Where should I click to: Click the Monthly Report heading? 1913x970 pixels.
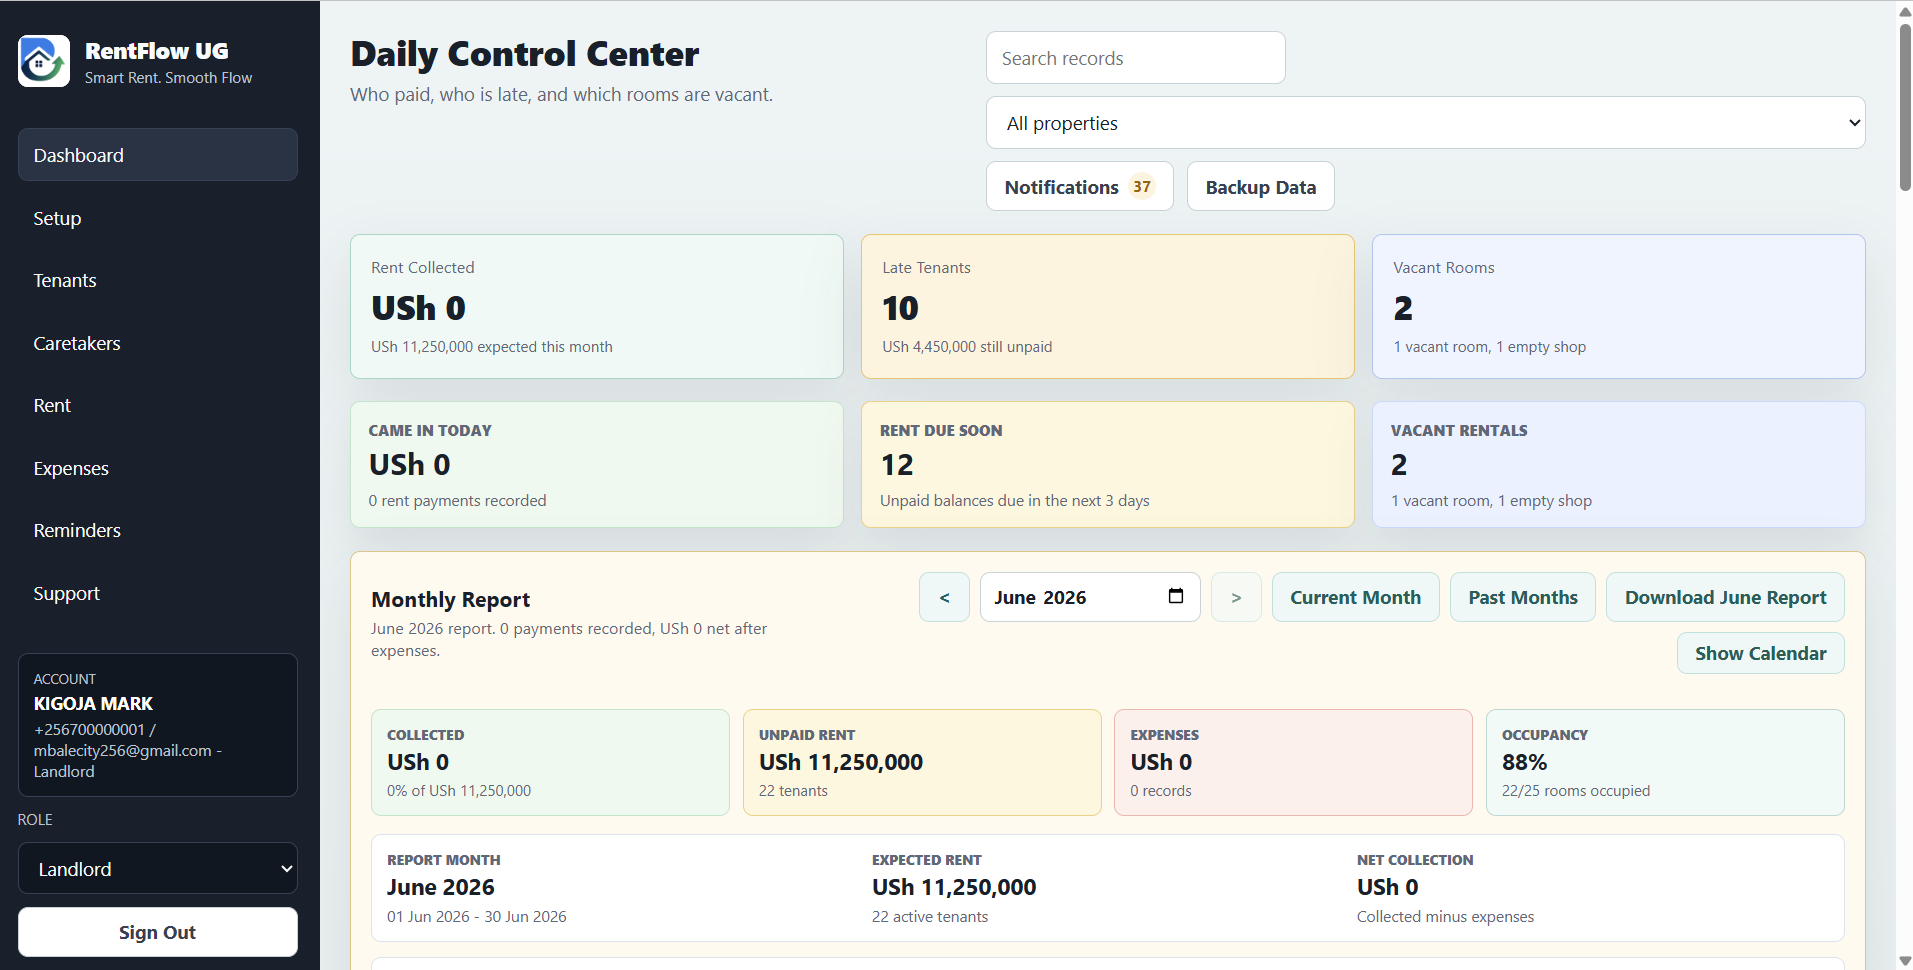[451, 599]
